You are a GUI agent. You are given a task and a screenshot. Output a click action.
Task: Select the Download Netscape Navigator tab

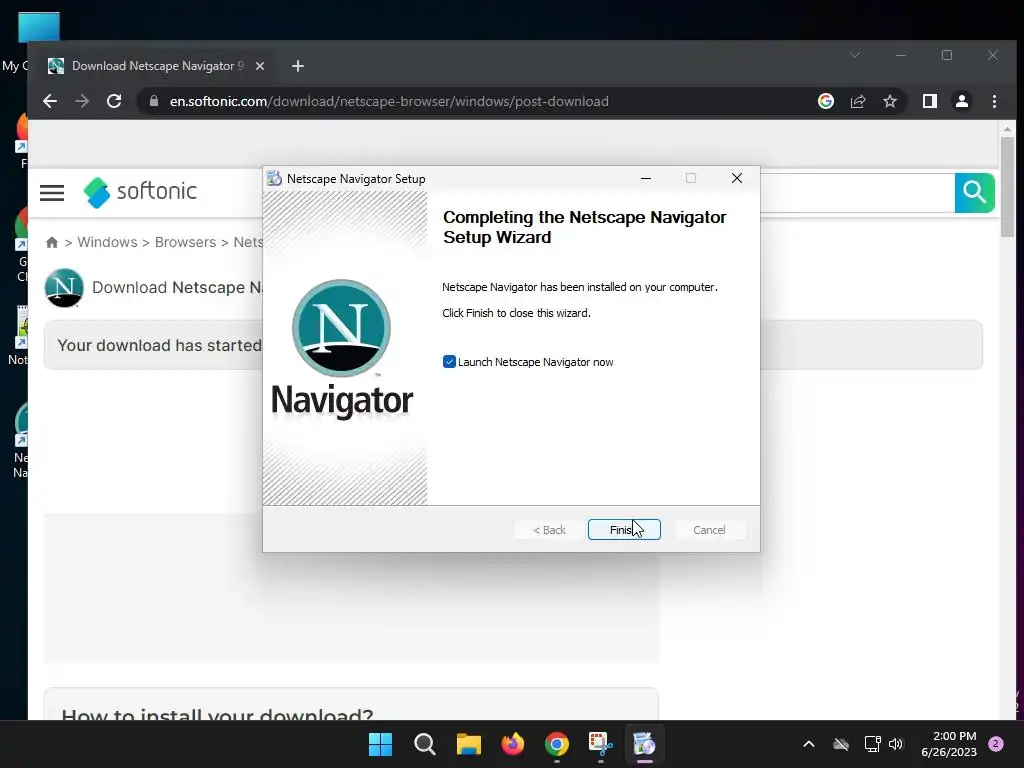(x=157, y=66)
